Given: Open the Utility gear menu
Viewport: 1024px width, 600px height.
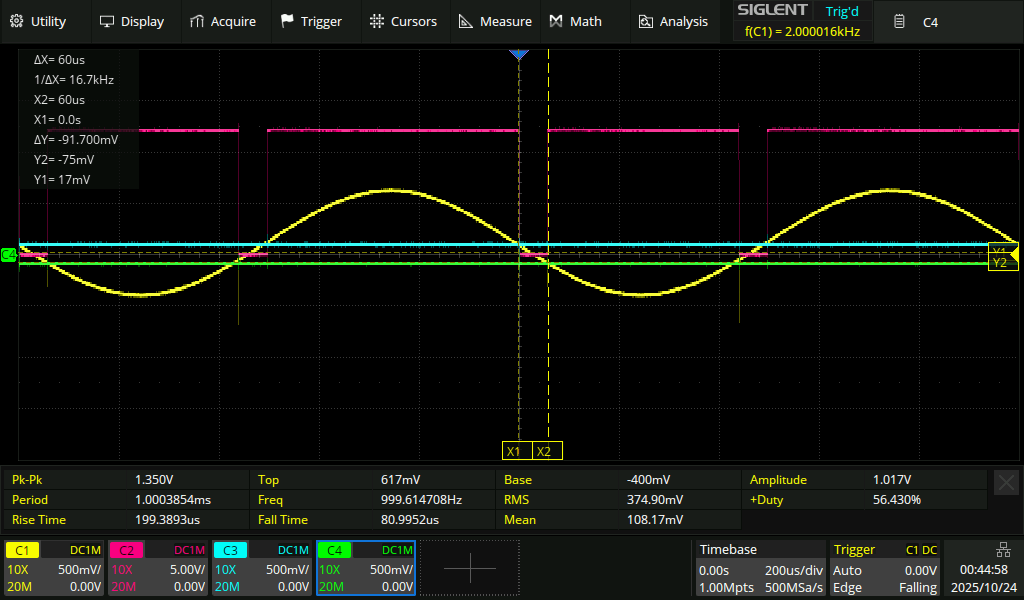Looking at the screenshot, I should coord(38,21).
